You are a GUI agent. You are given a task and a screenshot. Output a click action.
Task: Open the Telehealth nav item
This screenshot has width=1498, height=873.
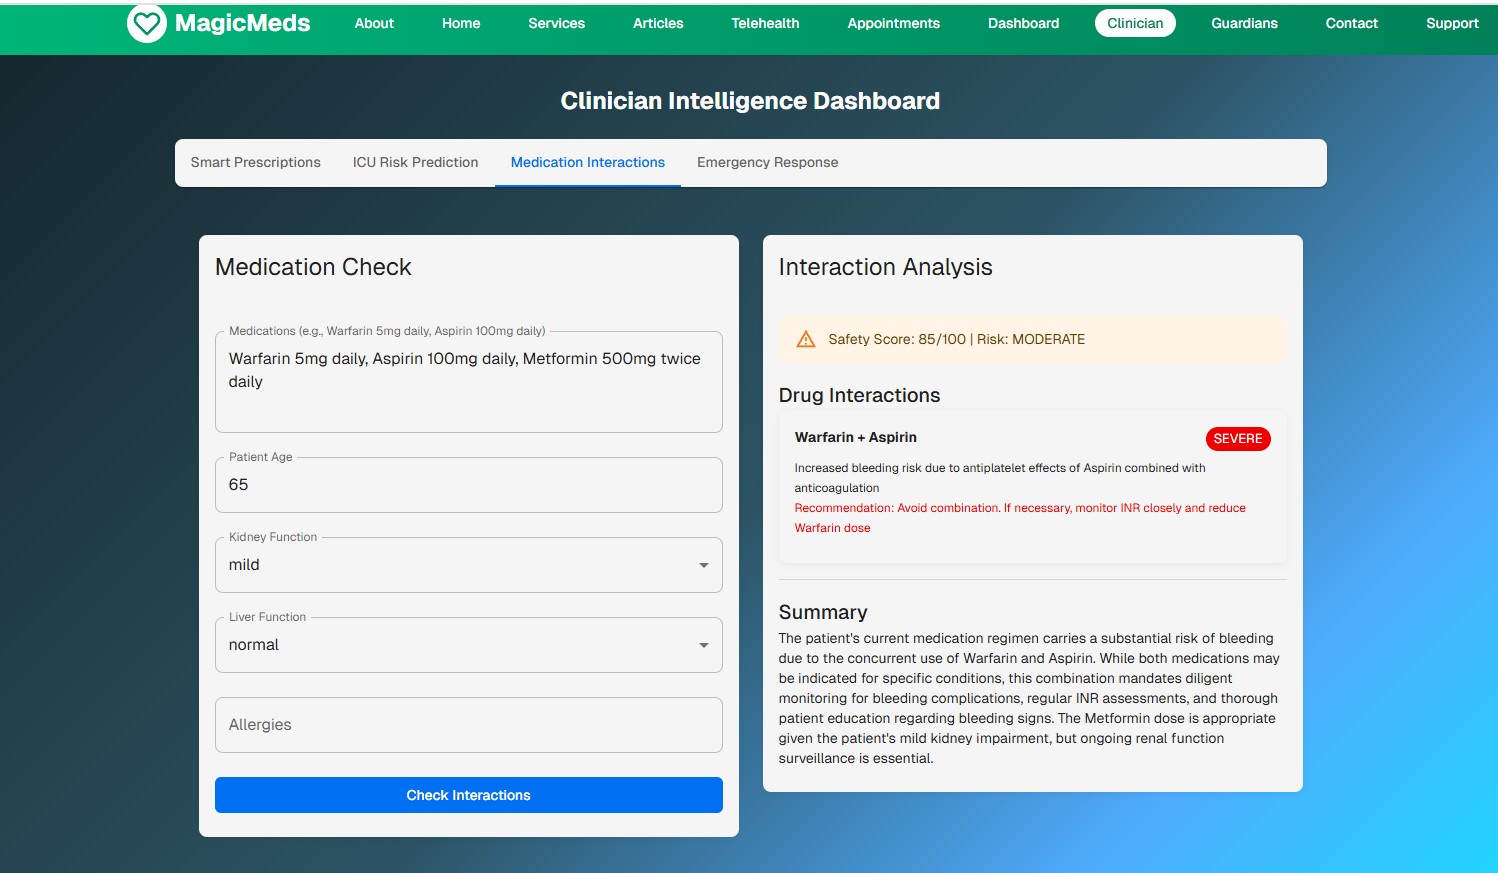[x=765, y=23]
